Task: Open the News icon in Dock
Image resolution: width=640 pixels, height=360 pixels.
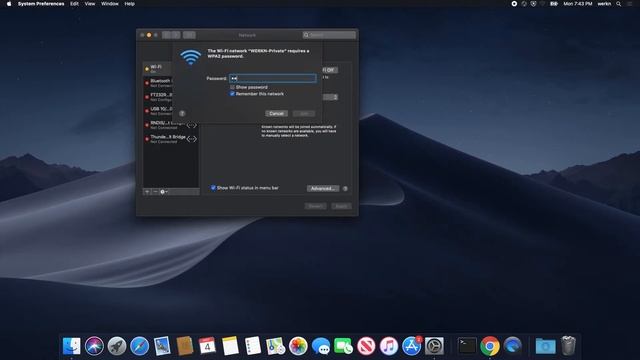Action: (x=366, y=346)
